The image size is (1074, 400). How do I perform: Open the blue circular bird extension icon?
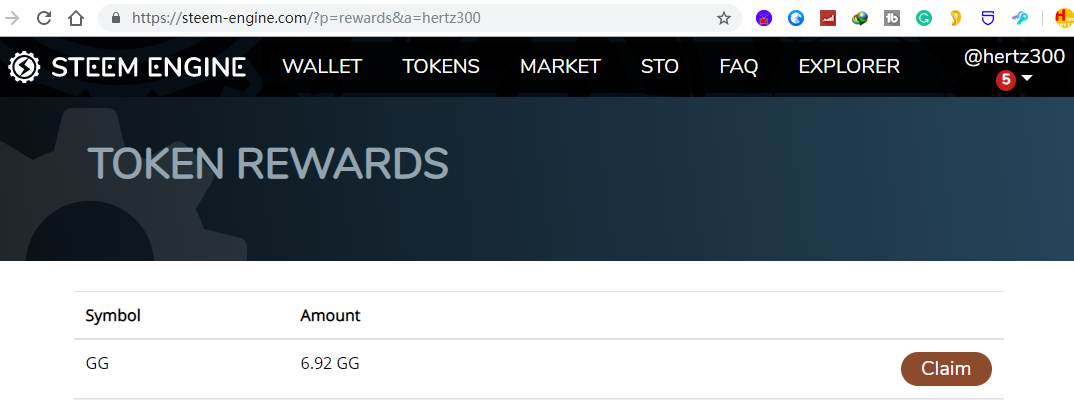[x=796, y=18]
